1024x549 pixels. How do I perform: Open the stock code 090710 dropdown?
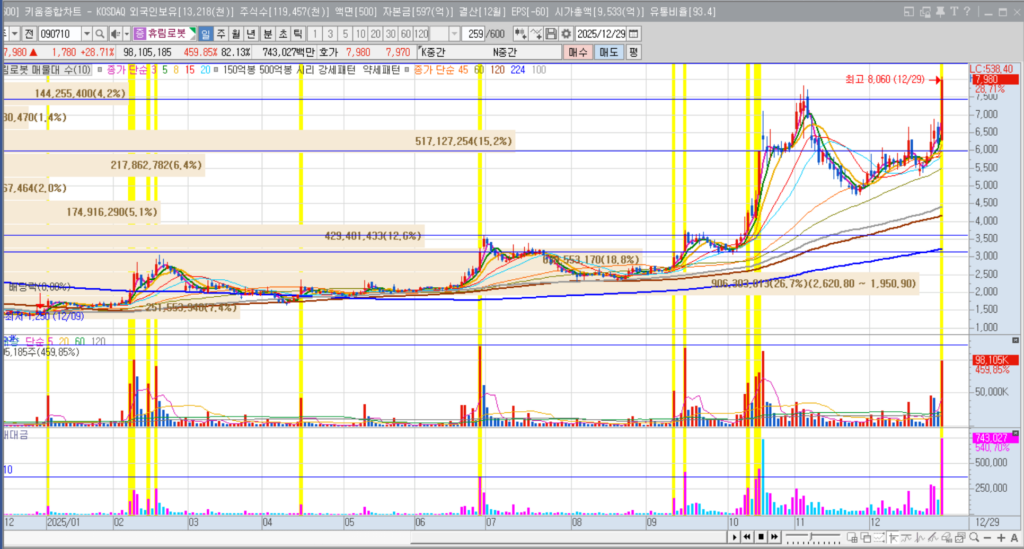86,32
